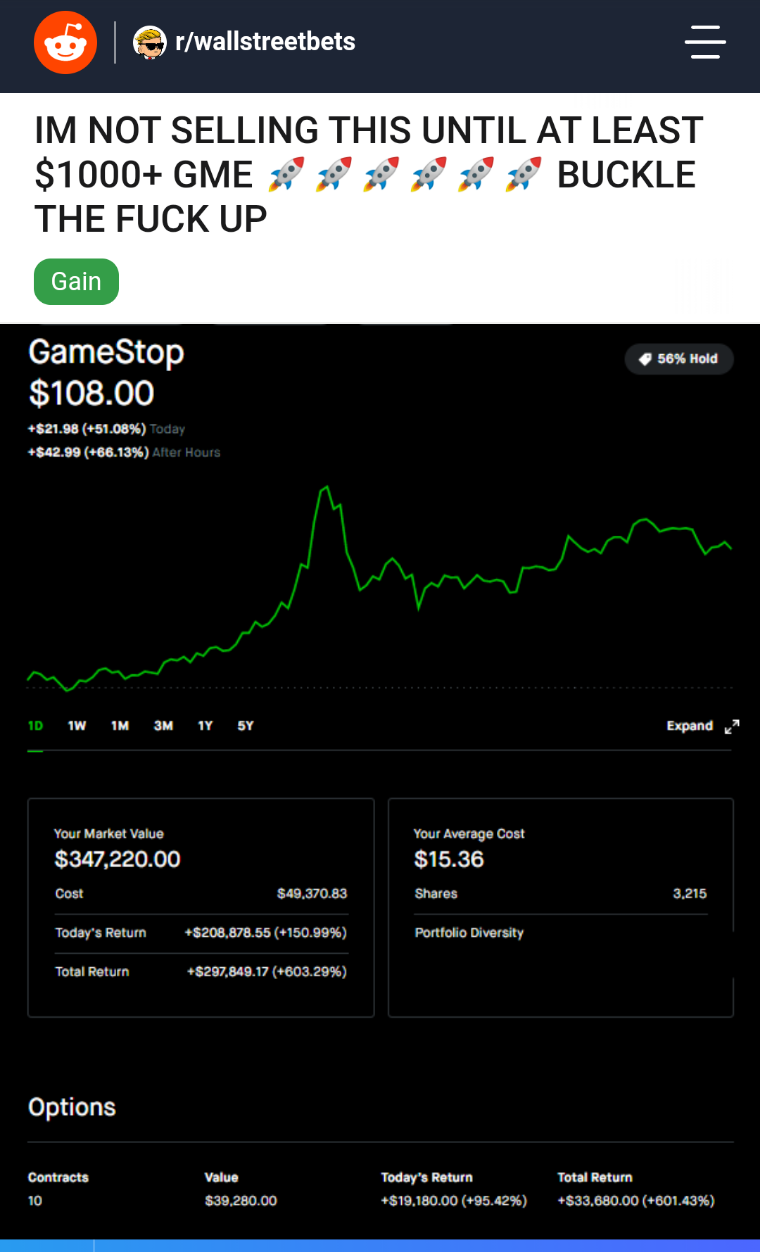Select the 1M chart range tab
This screenshot has width=760, height=1252.
pos(120,726)
